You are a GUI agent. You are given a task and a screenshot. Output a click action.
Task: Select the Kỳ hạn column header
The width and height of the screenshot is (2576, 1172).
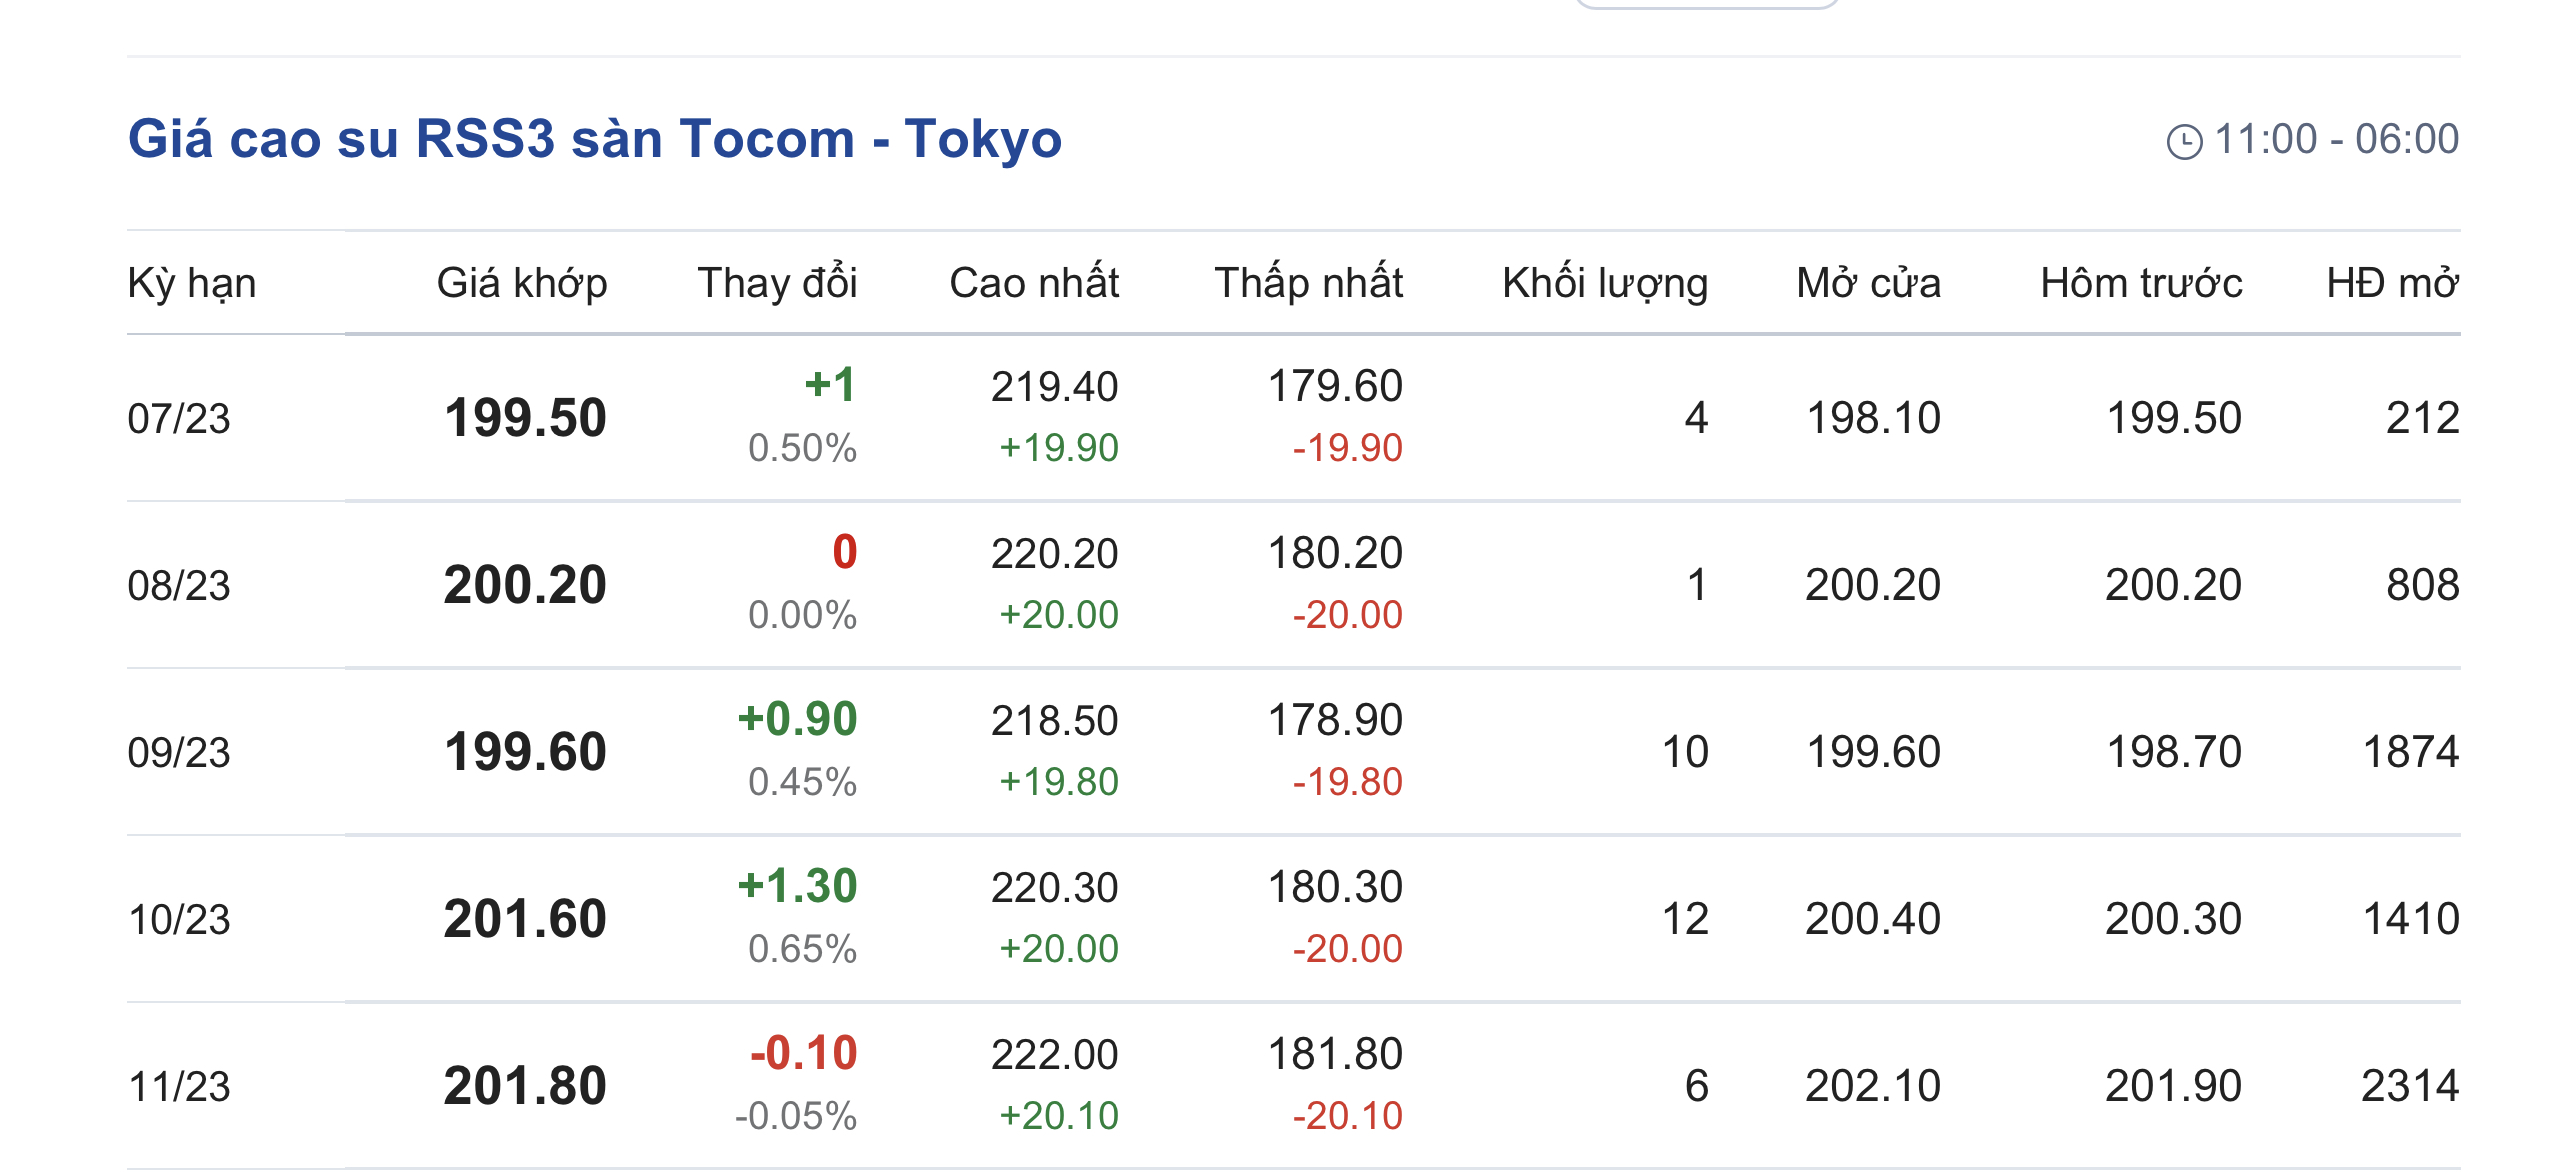192,283
